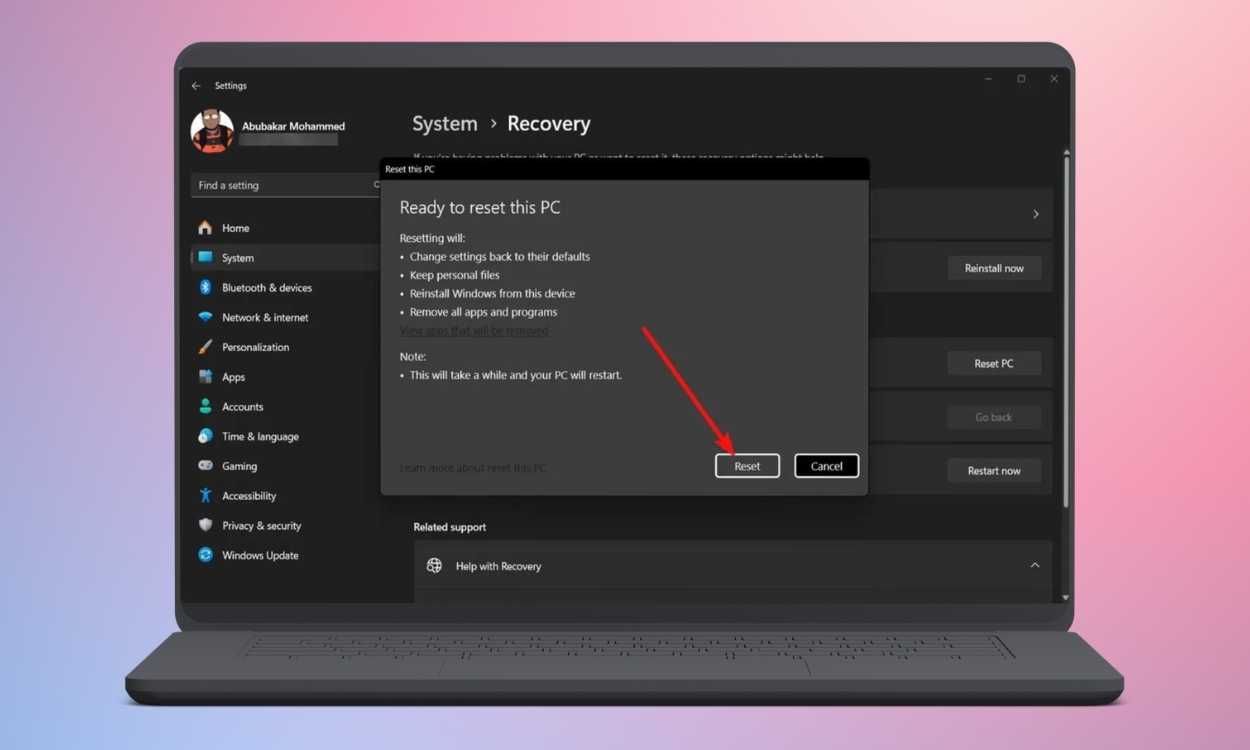Image resolution: width=1250 pixels, height=750 pixels.
Task: Click the Restart now button
Action: (994, 471)
